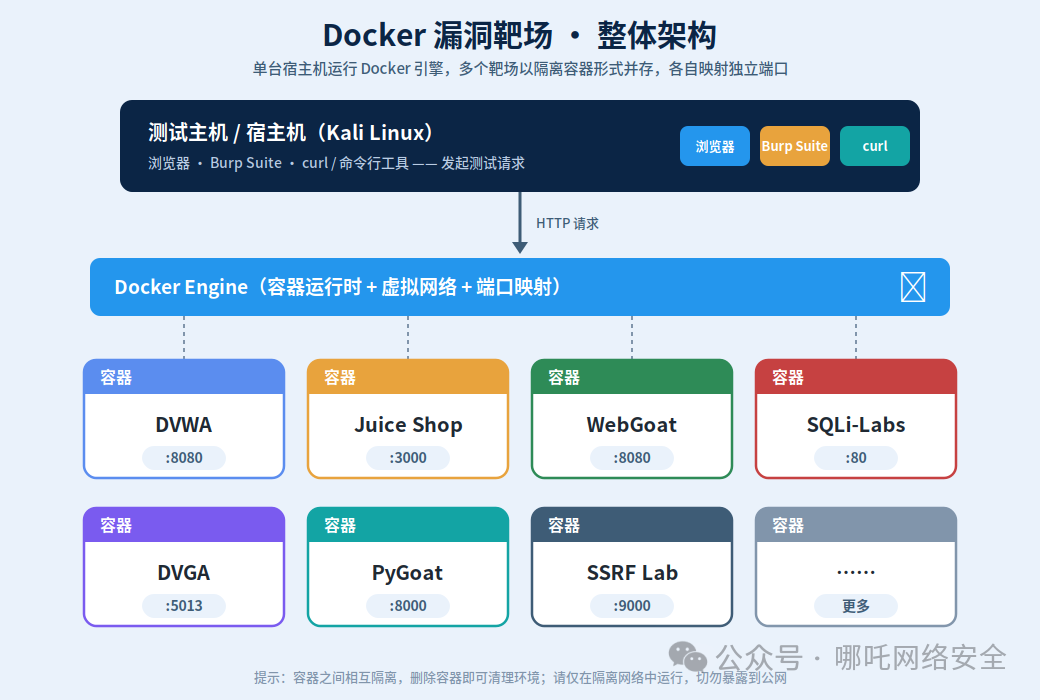Click the DVGA container name
Viewport: 1040px width, 700px height.
pos(184,573)
